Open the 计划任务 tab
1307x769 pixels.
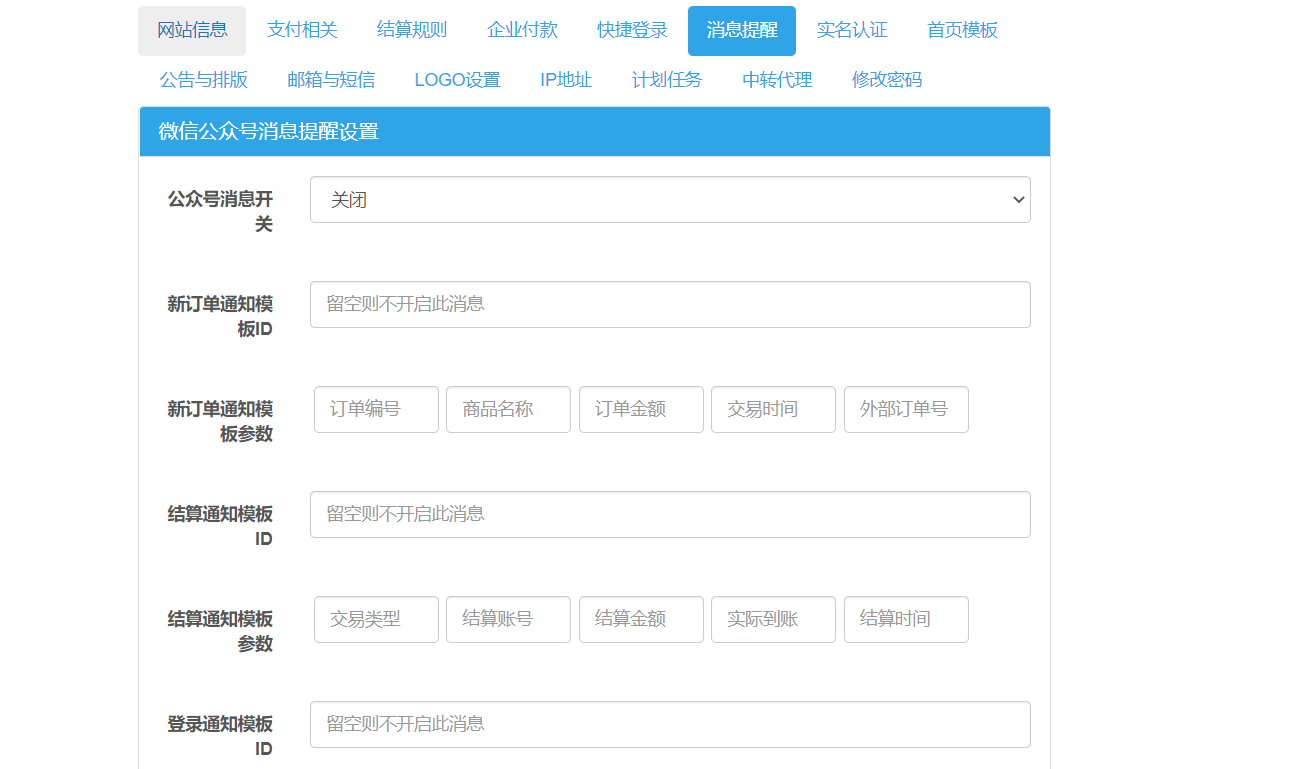coord(667,80)
